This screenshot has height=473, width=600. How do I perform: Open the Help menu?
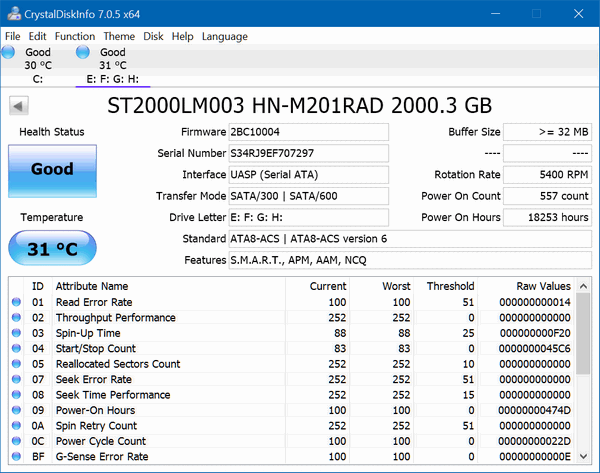coord(182,36)
